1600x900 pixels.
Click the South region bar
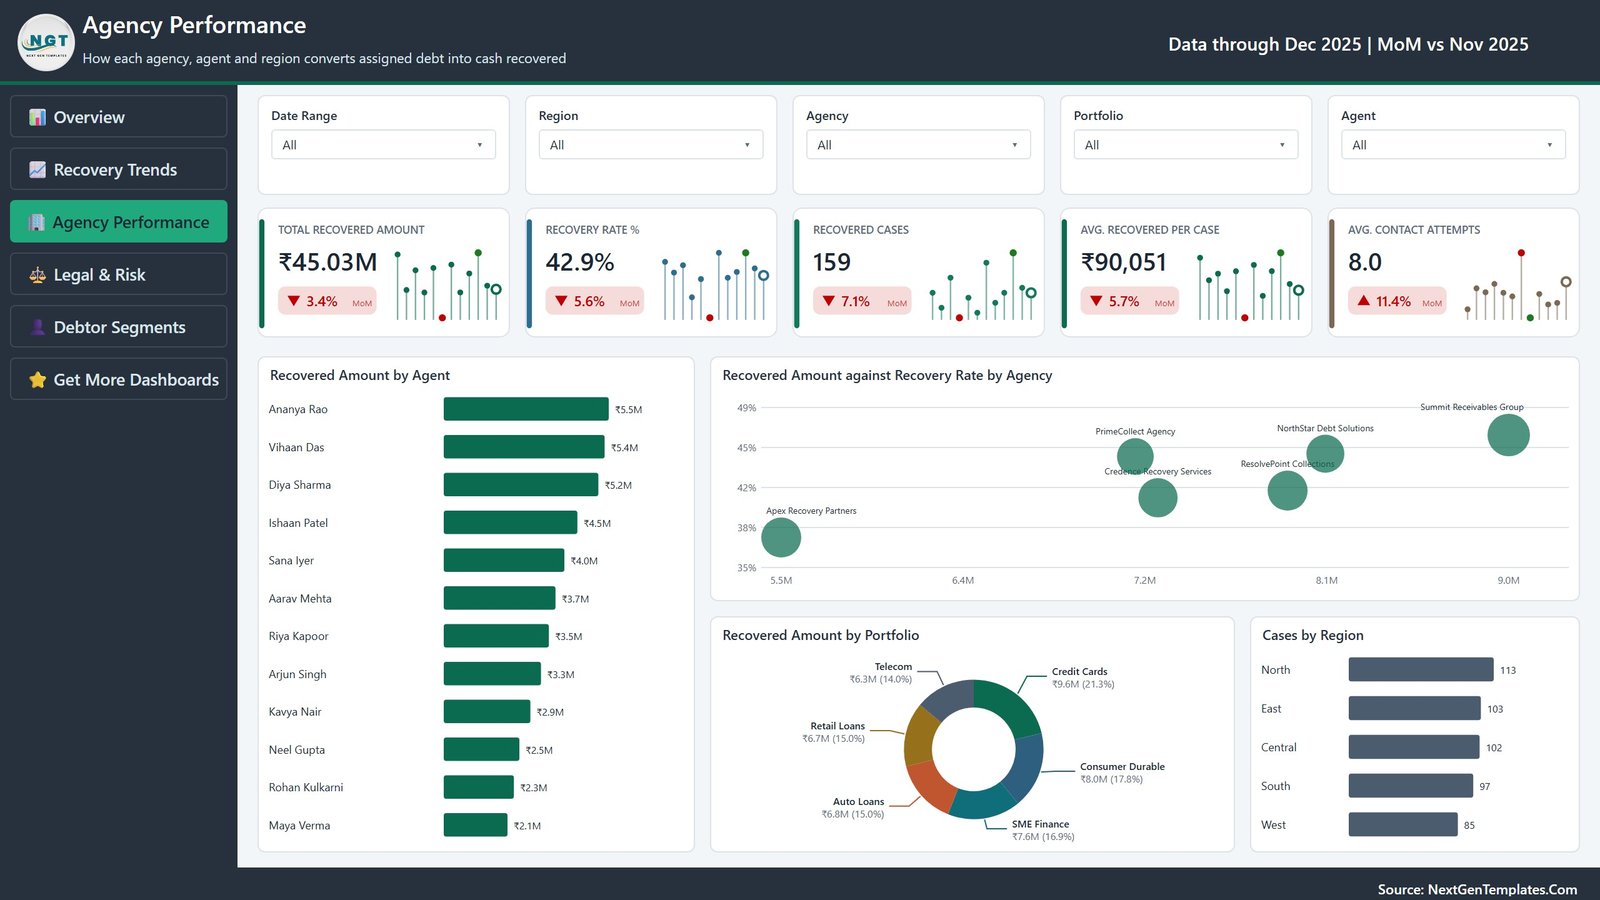tap(1411, 786)
